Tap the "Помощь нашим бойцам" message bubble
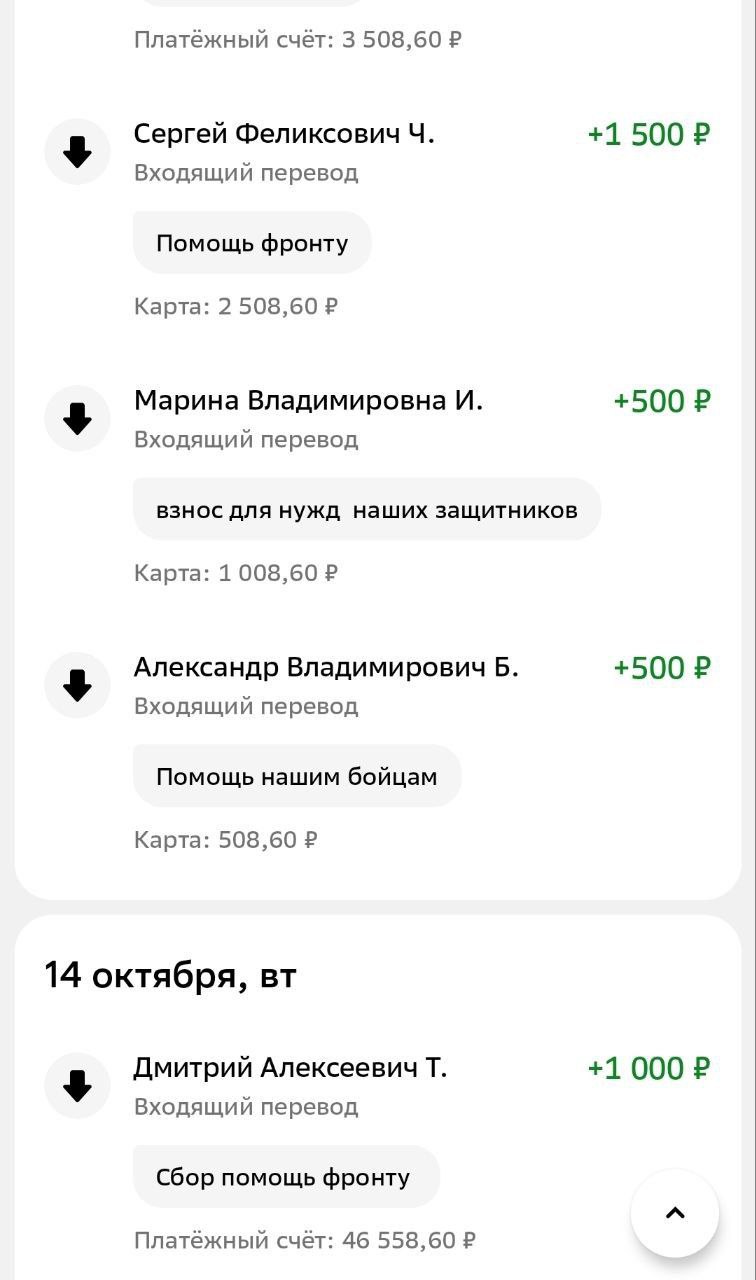The image size is (756, 1280). 296,777
